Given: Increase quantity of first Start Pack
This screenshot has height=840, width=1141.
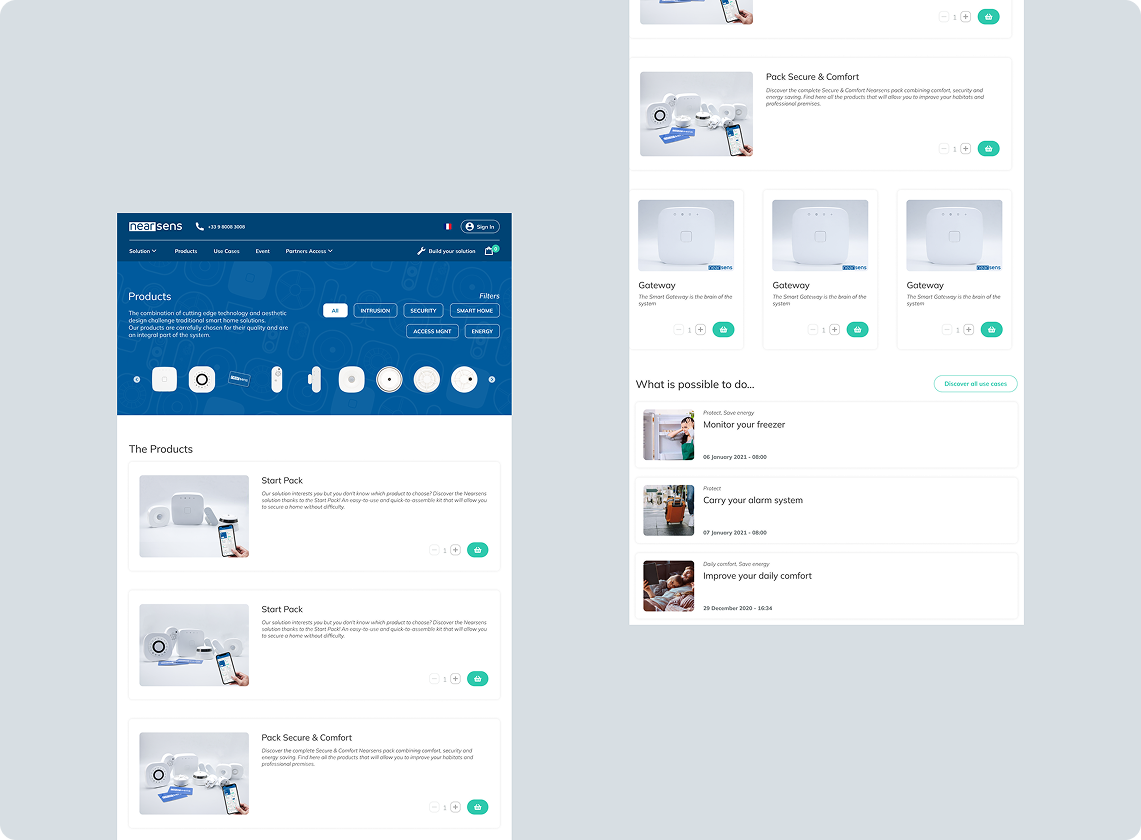Looking at the screenshot, I should pyautogui.click(x=456, y=550).
